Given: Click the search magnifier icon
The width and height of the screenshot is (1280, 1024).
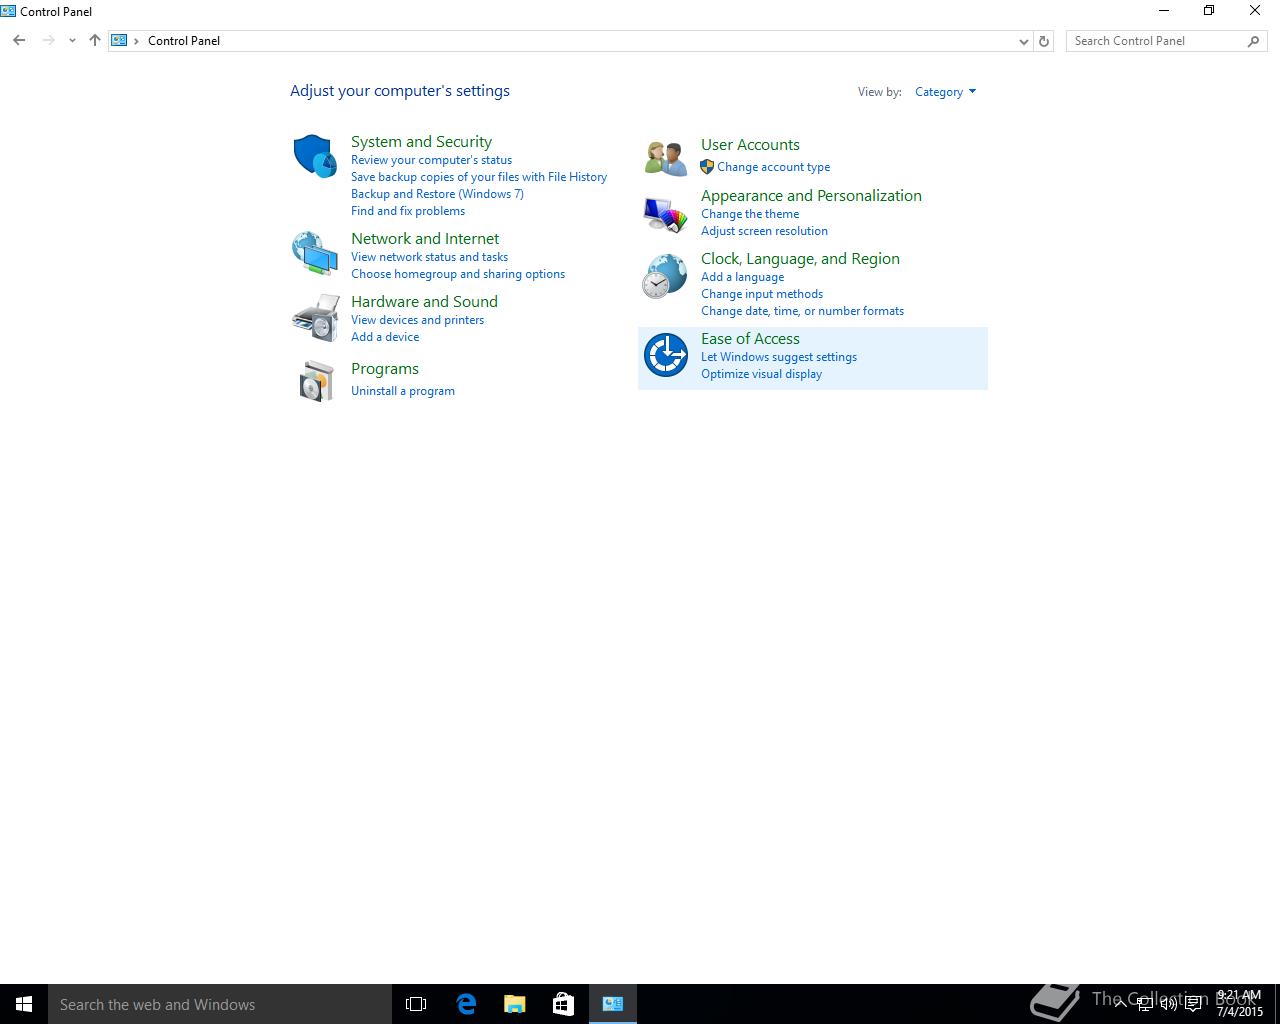Looking at the screenshot, I should point(1253,41).
